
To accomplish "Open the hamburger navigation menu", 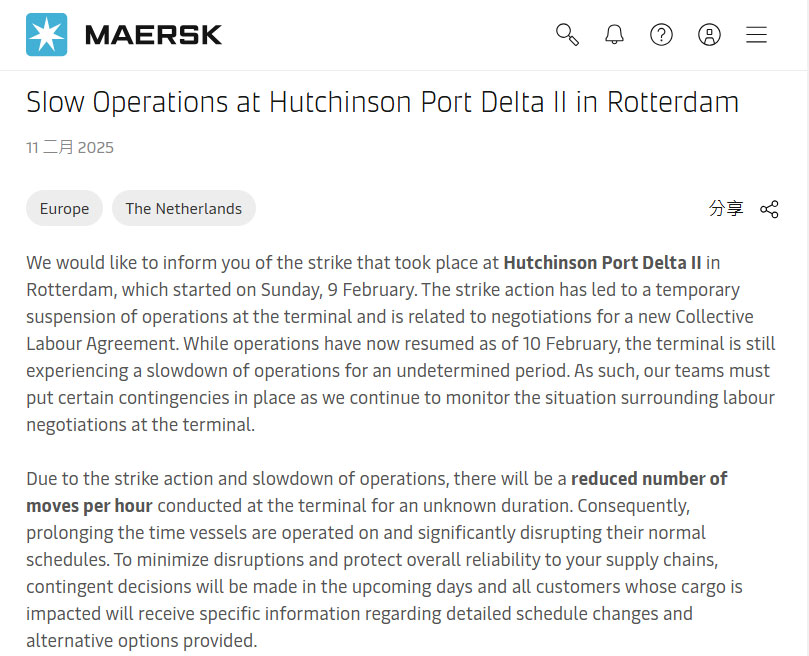I will (x=756, y=34).
